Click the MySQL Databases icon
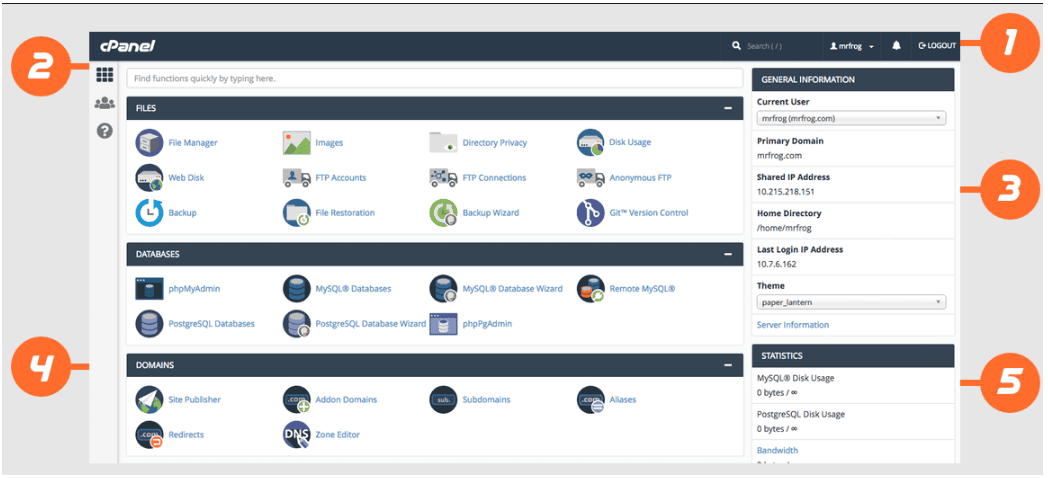Screen dimensions: 1048x478 [x=297, y=289]
